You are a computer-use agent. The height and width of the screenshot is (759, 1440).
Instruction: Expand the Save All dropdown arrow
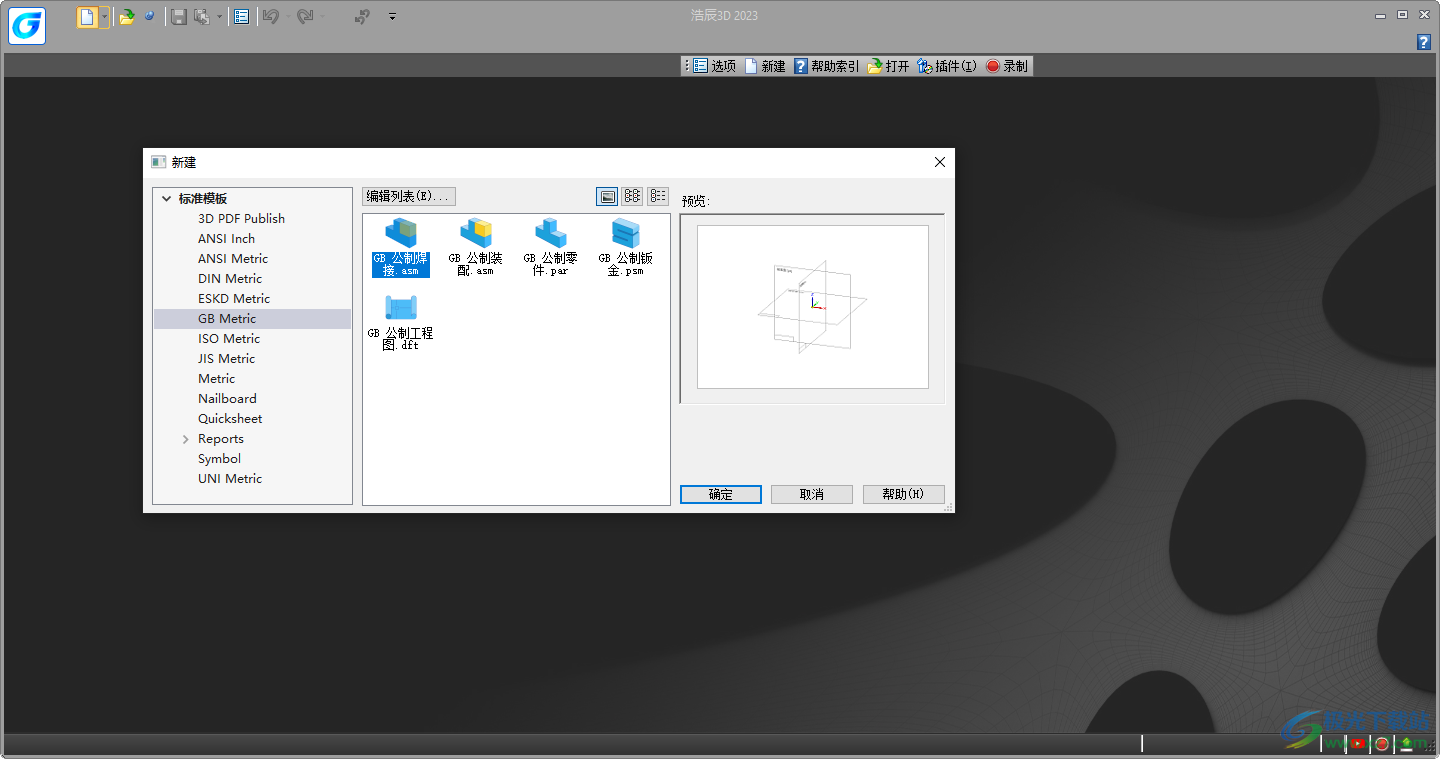219,17
